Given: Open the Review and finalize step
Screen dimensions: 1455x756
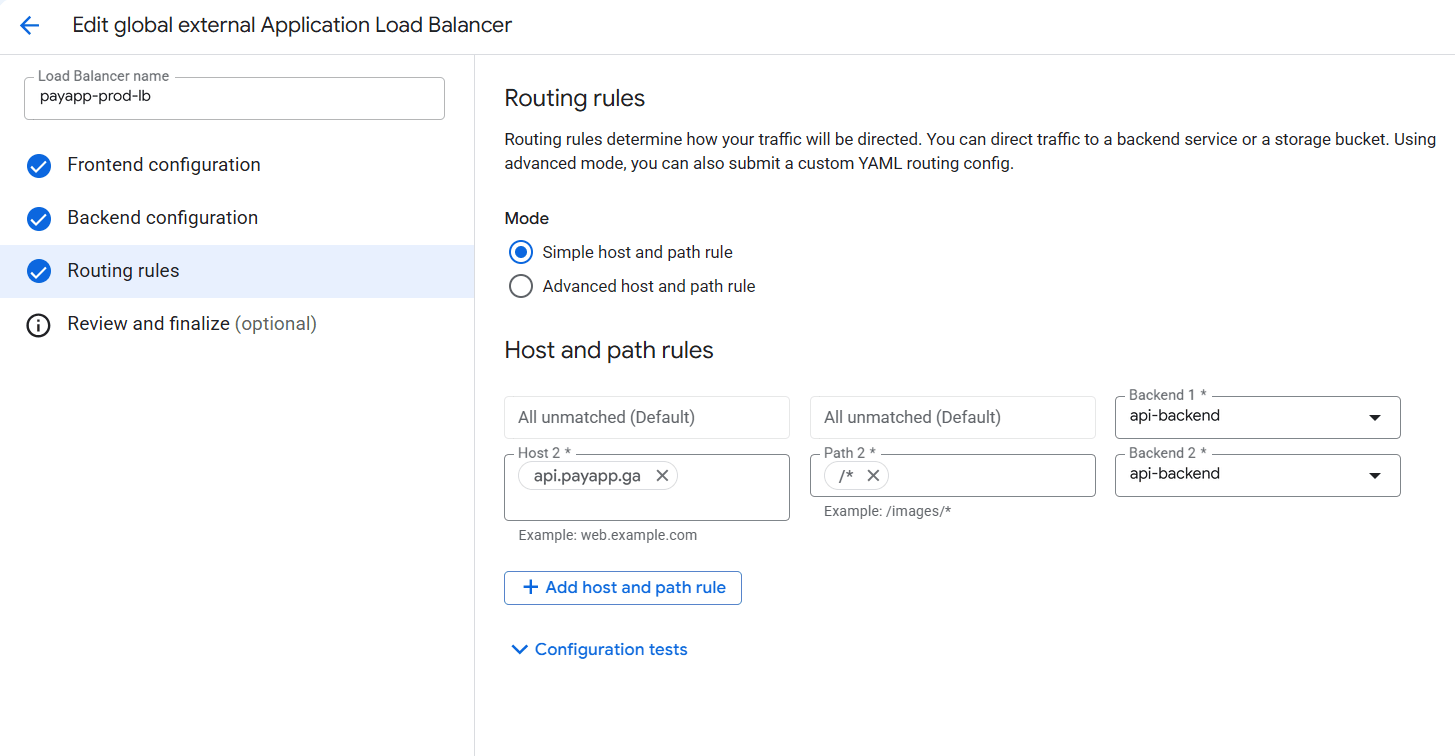Looking at the screenshot, I should 237,324.
